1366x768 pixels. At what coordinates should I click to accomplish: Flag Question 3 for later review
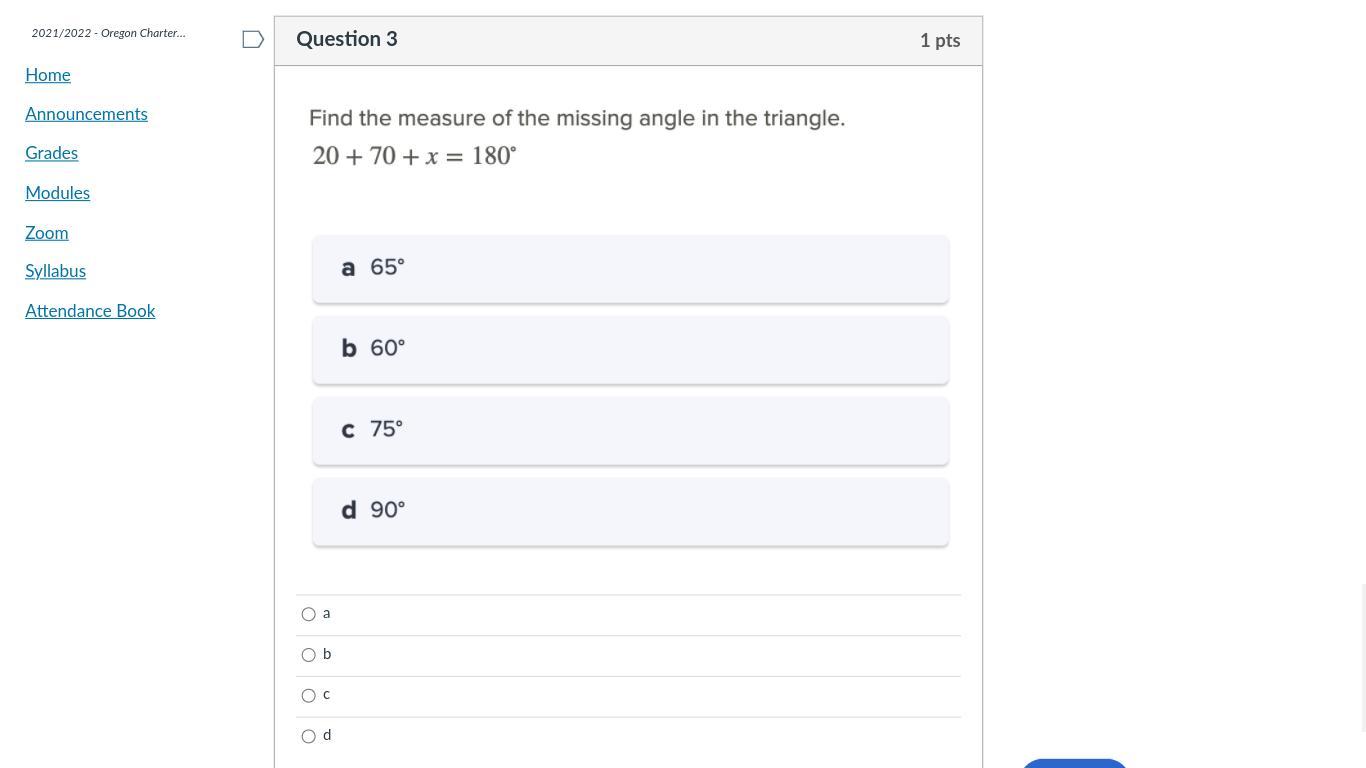click(x=253, y=40)
